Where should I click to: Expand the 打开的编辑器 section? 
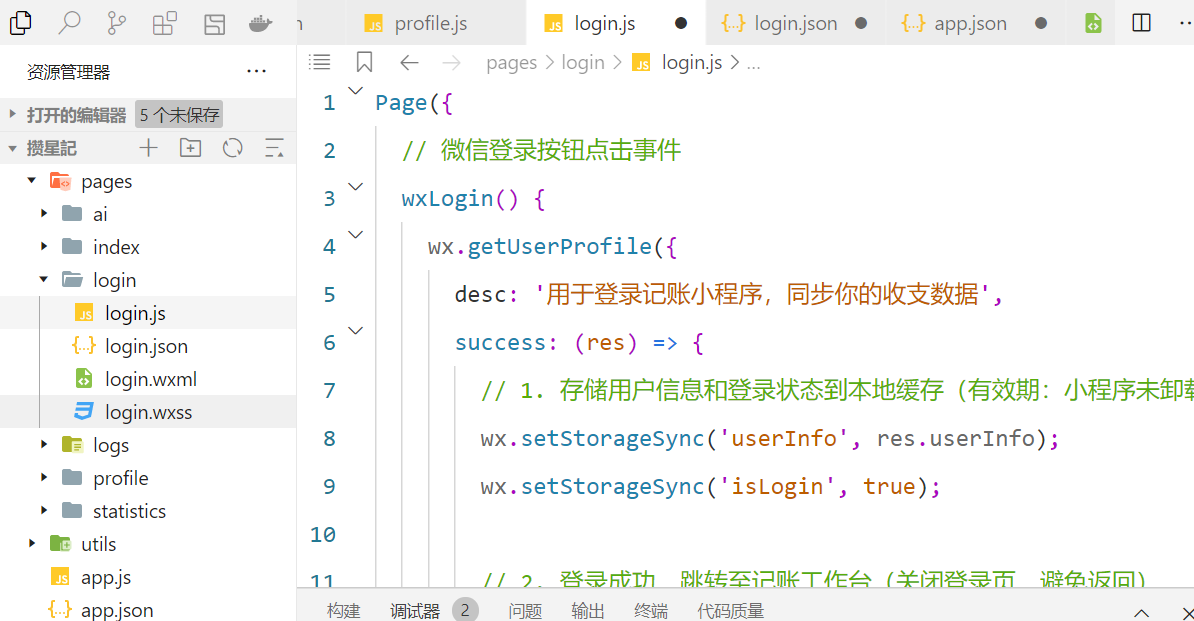pos(12,114)
